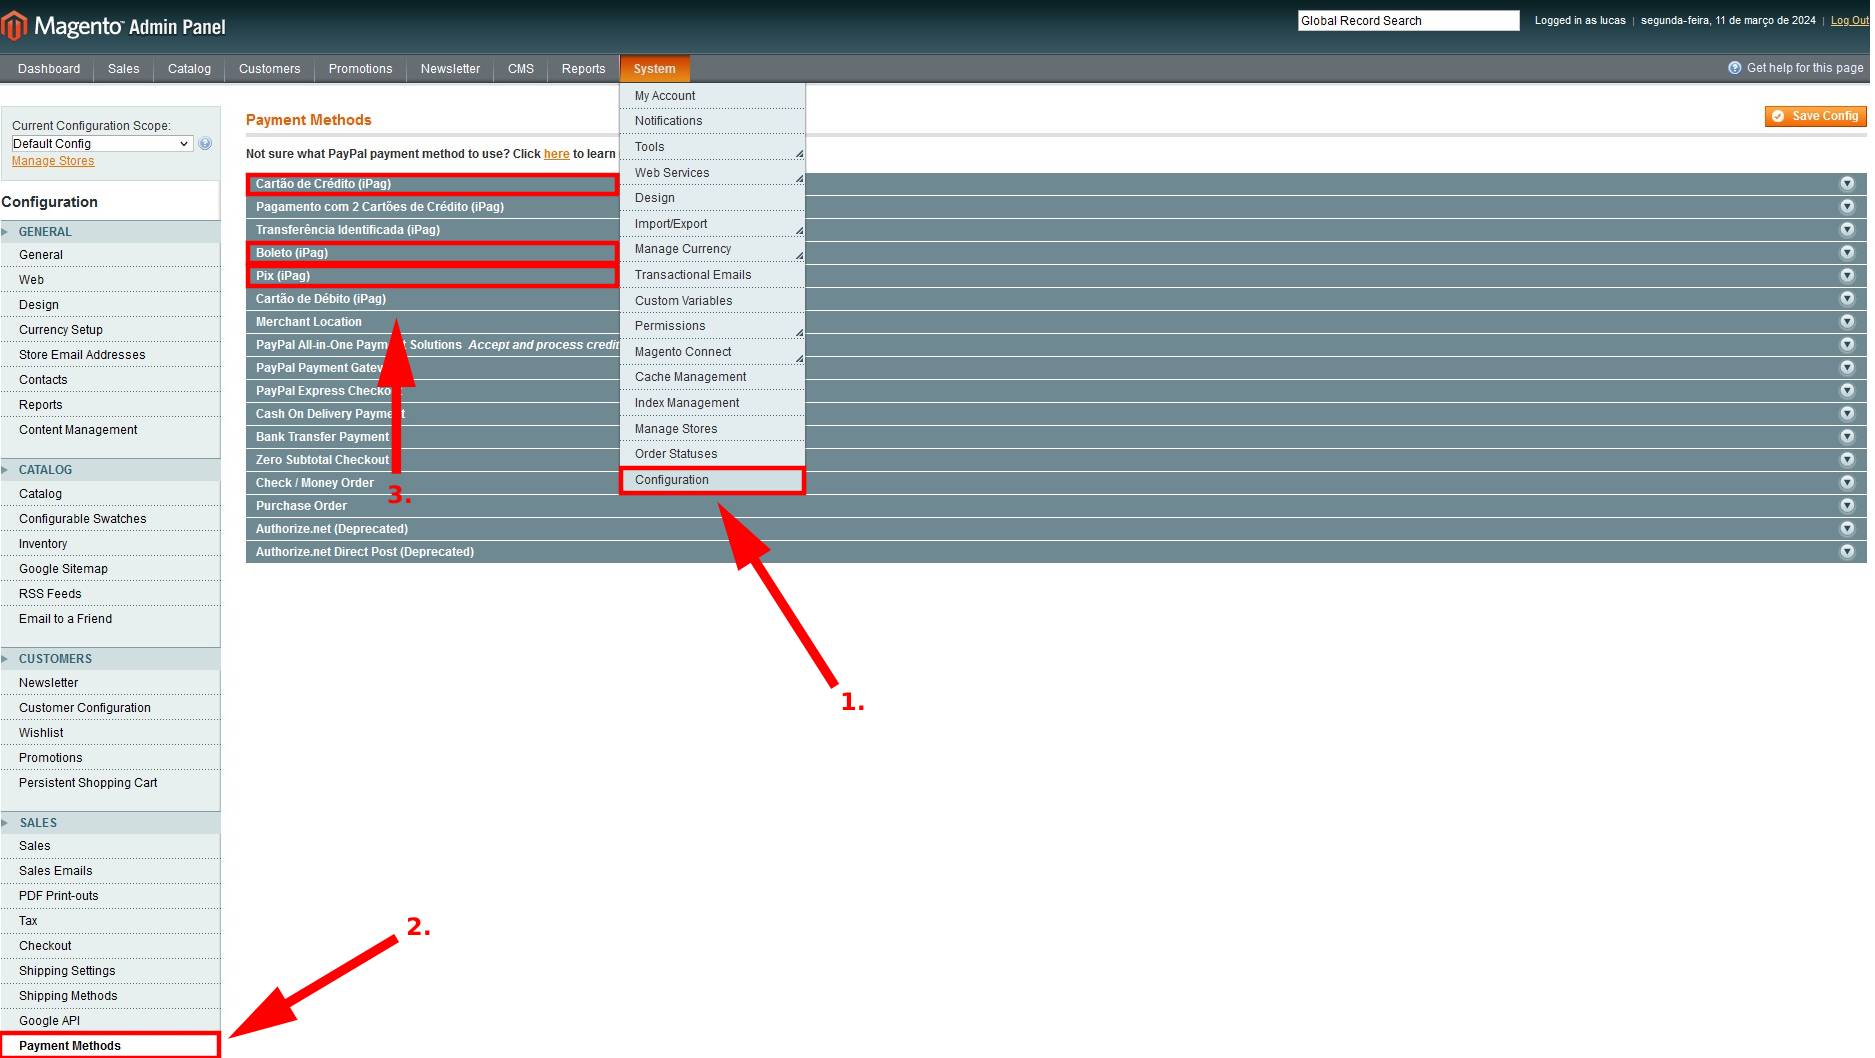Screen dimensions: 1875x1058
Task: Click the Log Out link
Action: tap(1849, 20)
